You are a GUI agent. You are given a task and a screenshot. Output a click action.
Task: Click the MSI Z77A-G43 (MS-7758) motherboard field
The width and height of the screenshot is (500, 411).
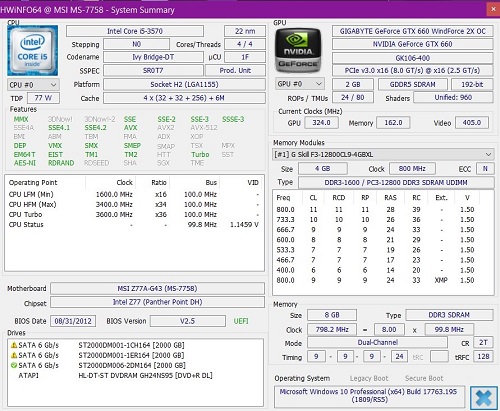157,288
